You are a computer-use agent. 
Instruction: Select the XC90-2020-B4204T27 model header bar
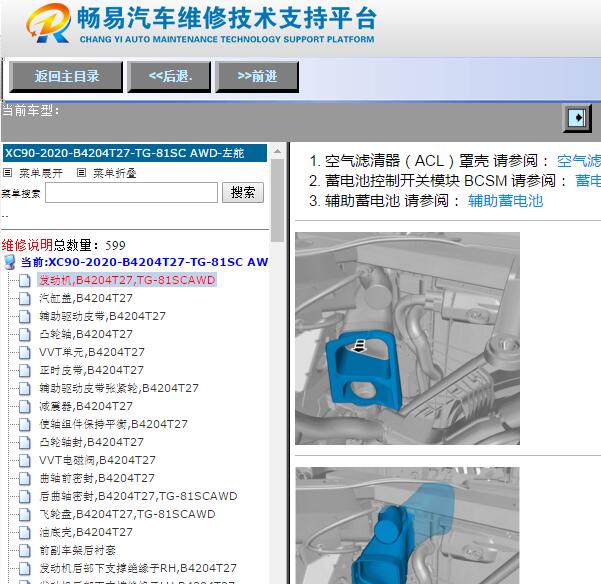(135, 153)
